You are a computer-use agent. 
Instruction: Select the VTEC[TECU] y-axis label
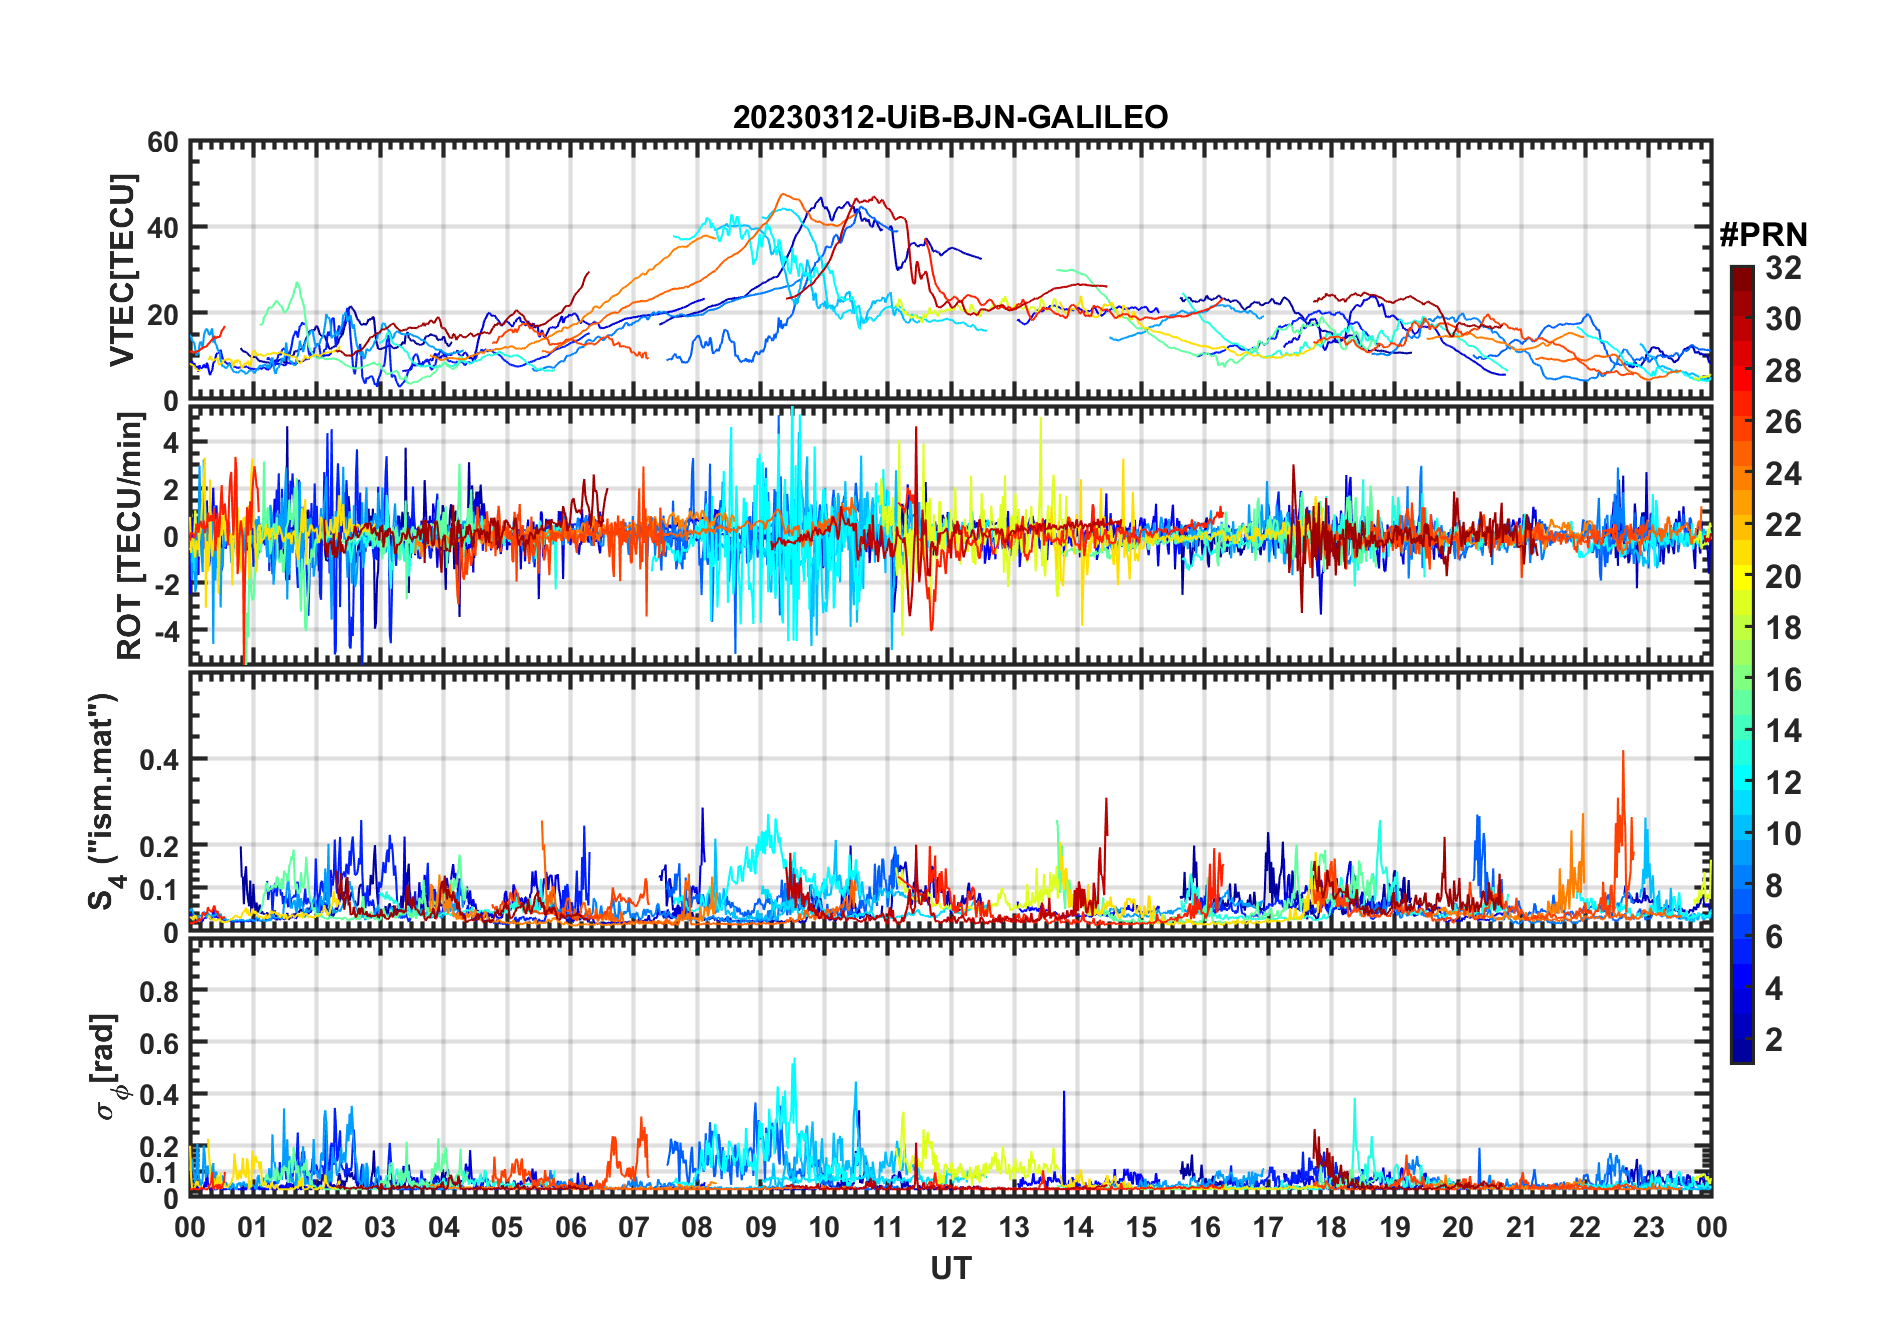point(121,270)
